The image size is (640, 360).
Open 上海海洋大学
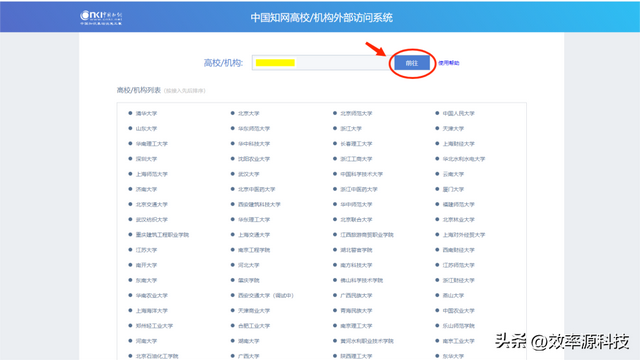pyautogui.click(x=151, y=311)
